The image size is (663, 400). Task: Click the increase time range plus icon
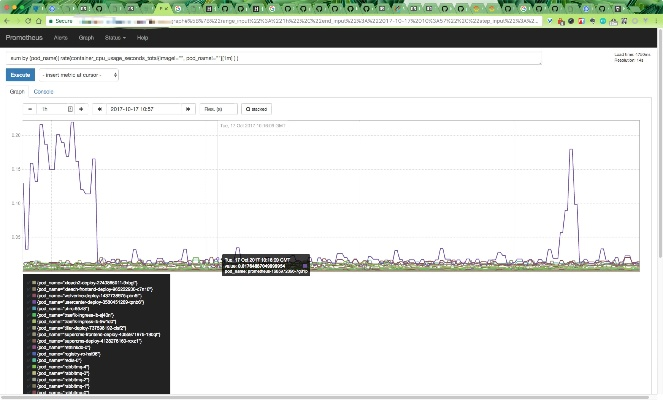(82, 108)
